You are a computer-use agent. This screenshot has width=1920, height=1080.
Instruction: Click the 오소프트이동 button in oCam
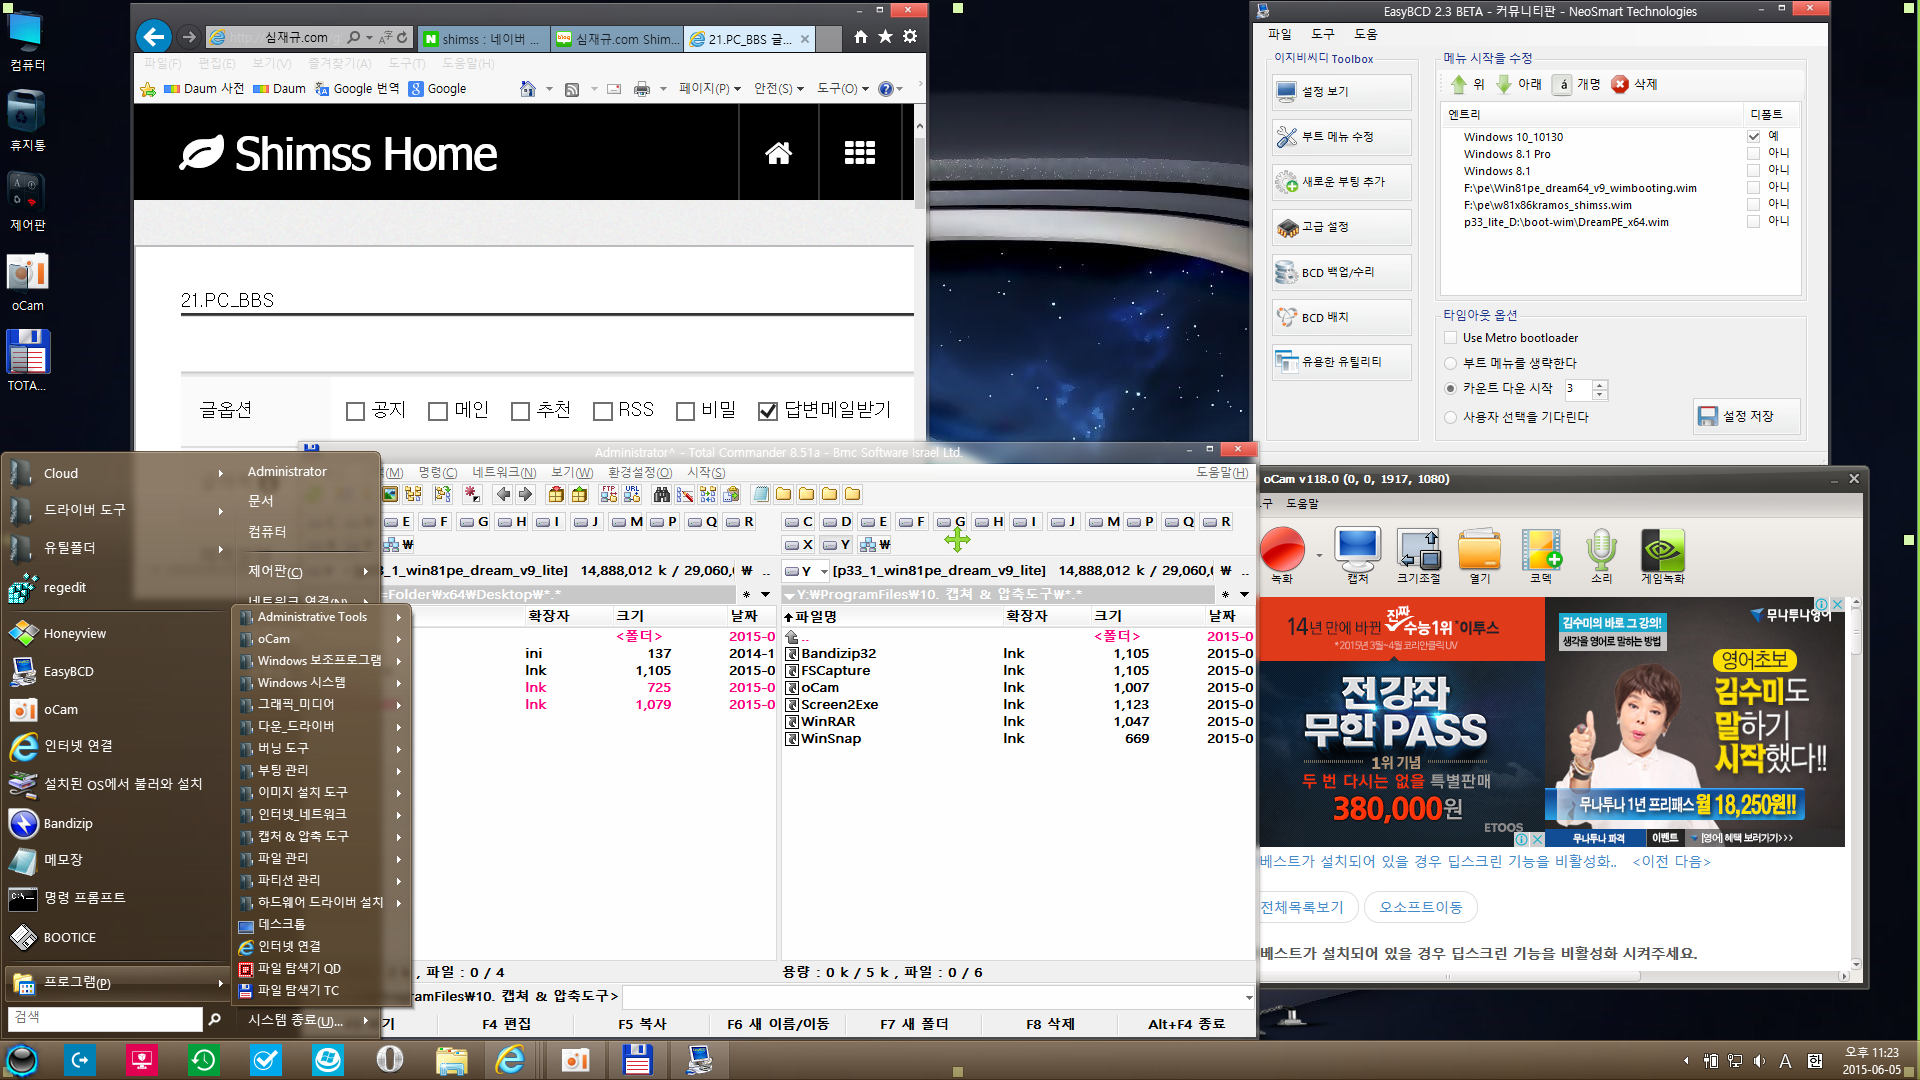1420,907
